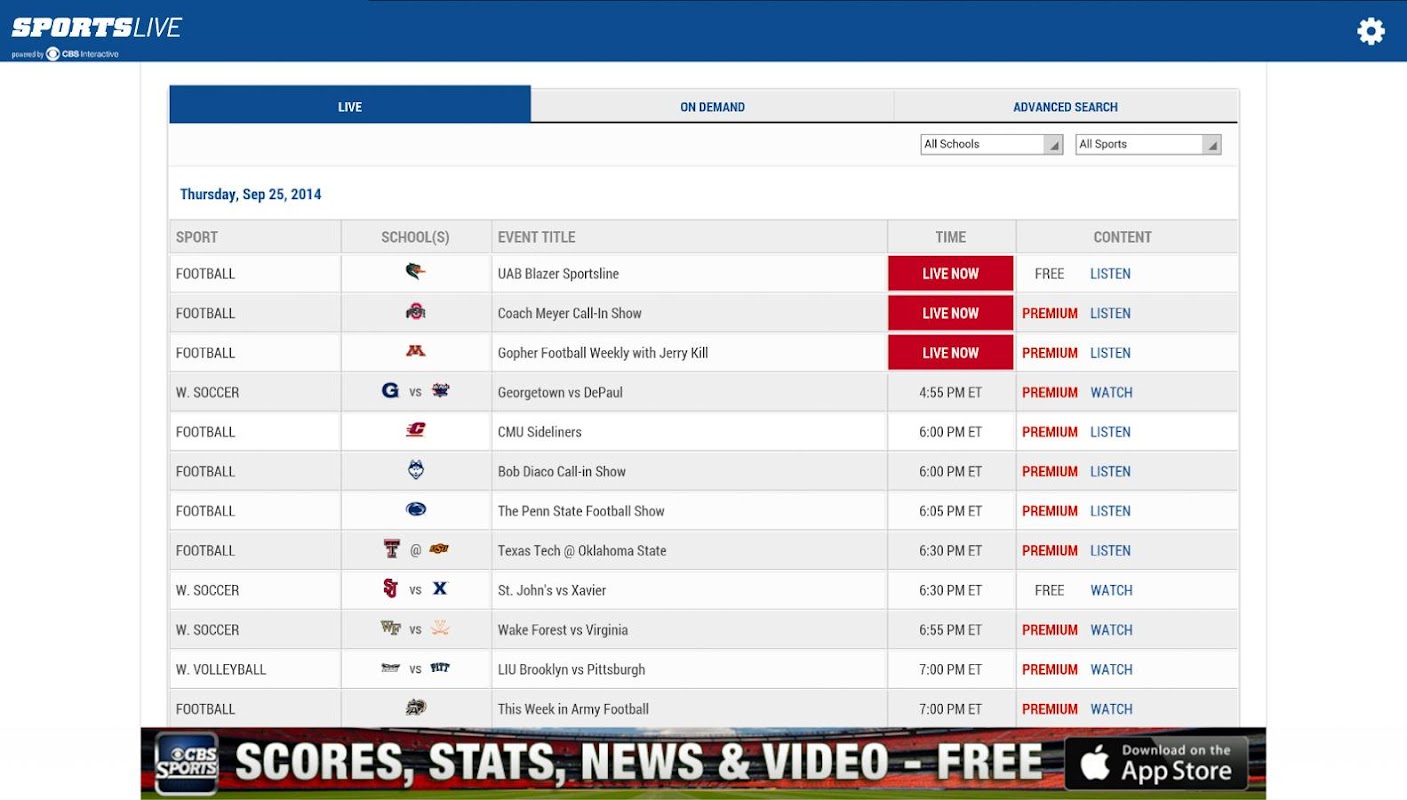Click Premium label for Coach Meyer show

coord(1050,313)
